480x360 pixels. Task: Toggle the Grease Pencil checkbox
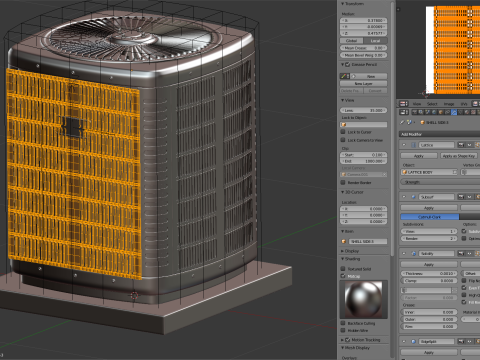click(x=348, y=64)
